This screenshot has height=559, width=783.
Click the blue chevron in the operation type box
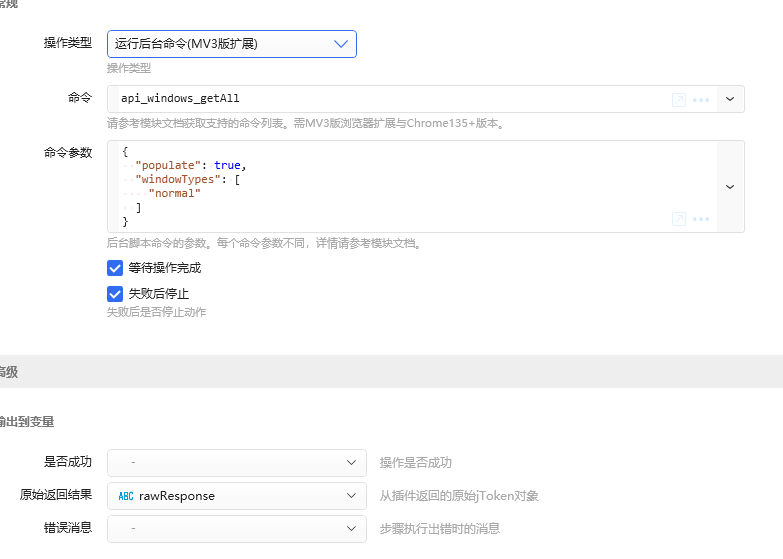341,44
